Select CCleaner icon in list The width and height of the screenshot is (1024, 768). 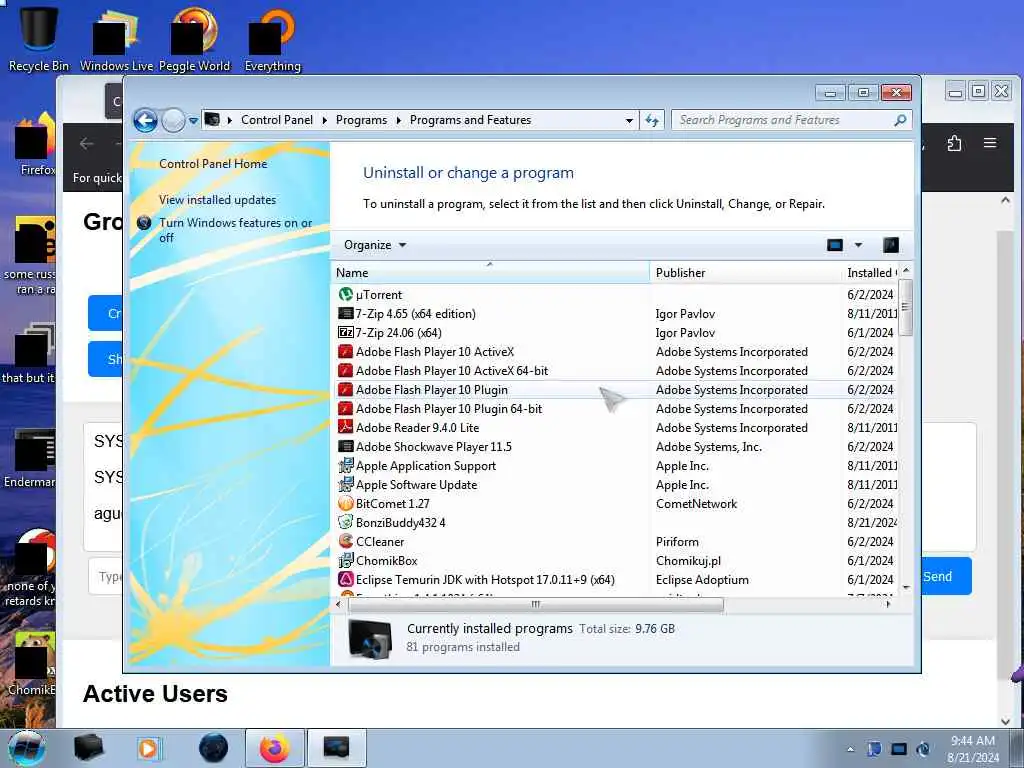click(345, 541)
